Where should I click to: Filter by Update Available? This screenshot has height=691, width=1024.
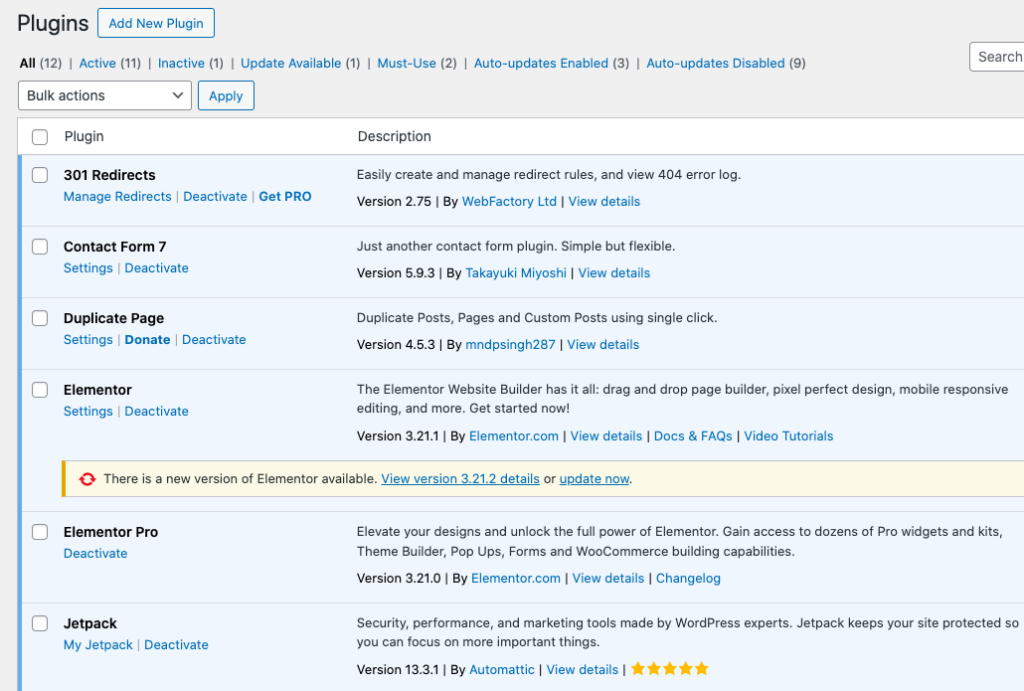(x=291, y=63)
